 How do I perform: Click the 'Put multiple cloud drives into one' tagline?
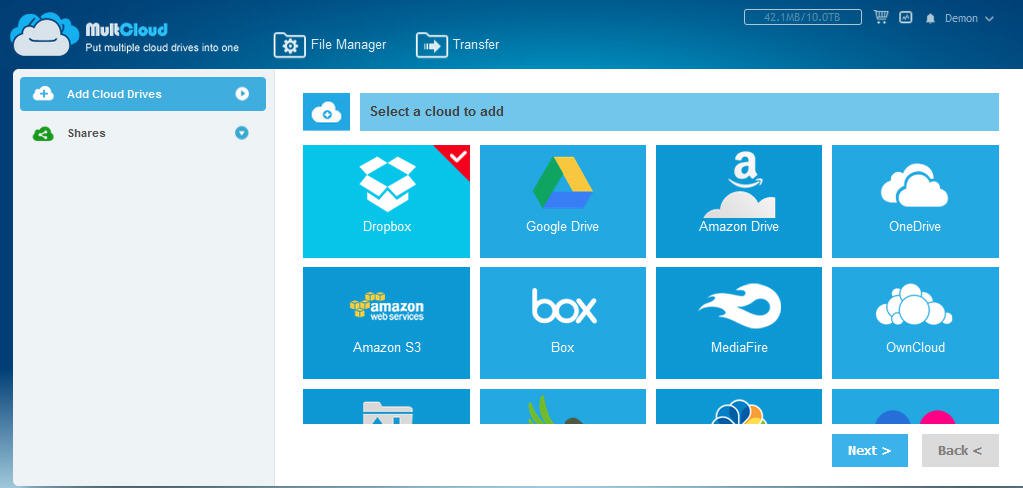162,48
